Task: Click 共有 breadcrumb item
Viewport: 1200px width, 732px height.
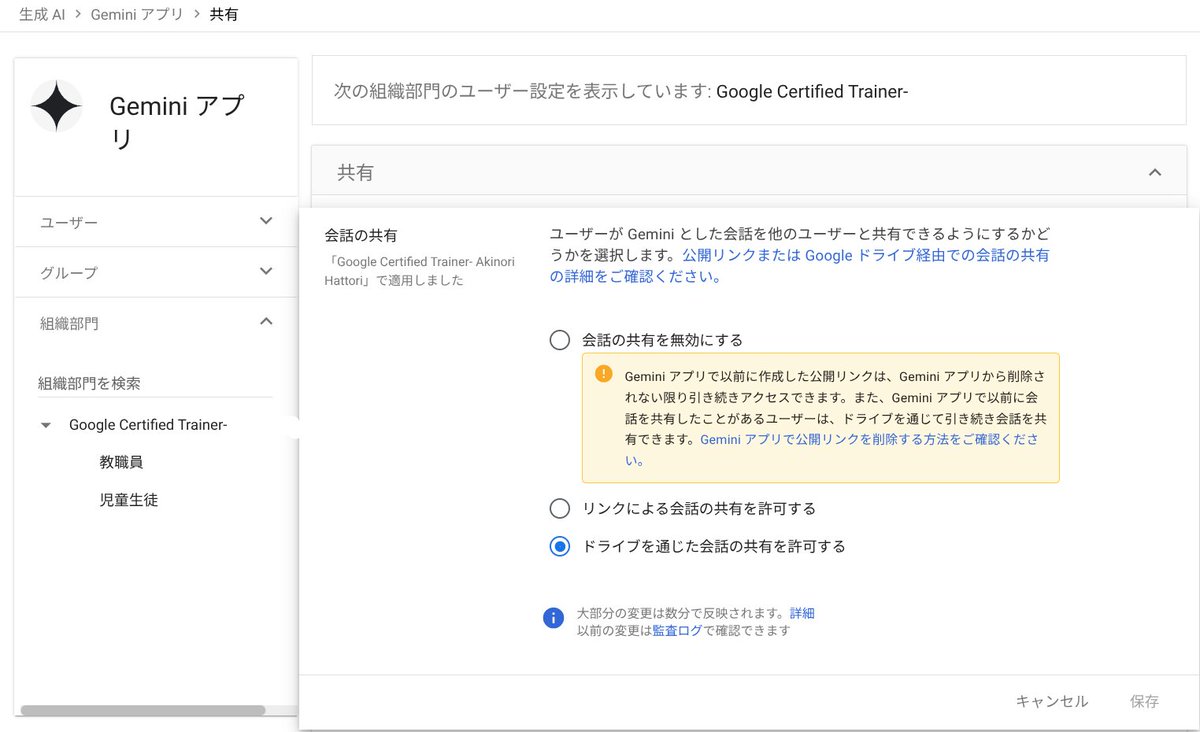Action: [x=224, y=15]
